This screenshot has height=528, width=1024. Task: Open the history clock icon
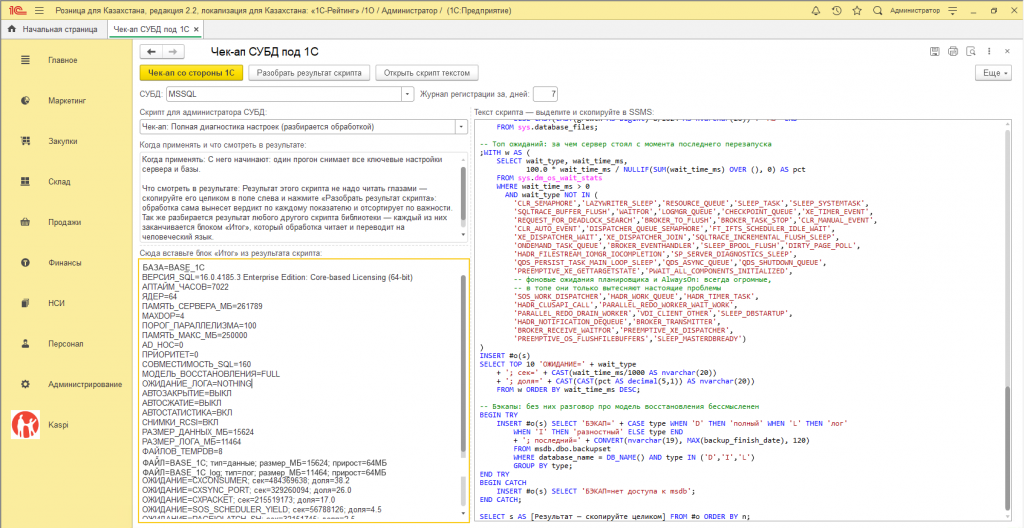point(836,10)
